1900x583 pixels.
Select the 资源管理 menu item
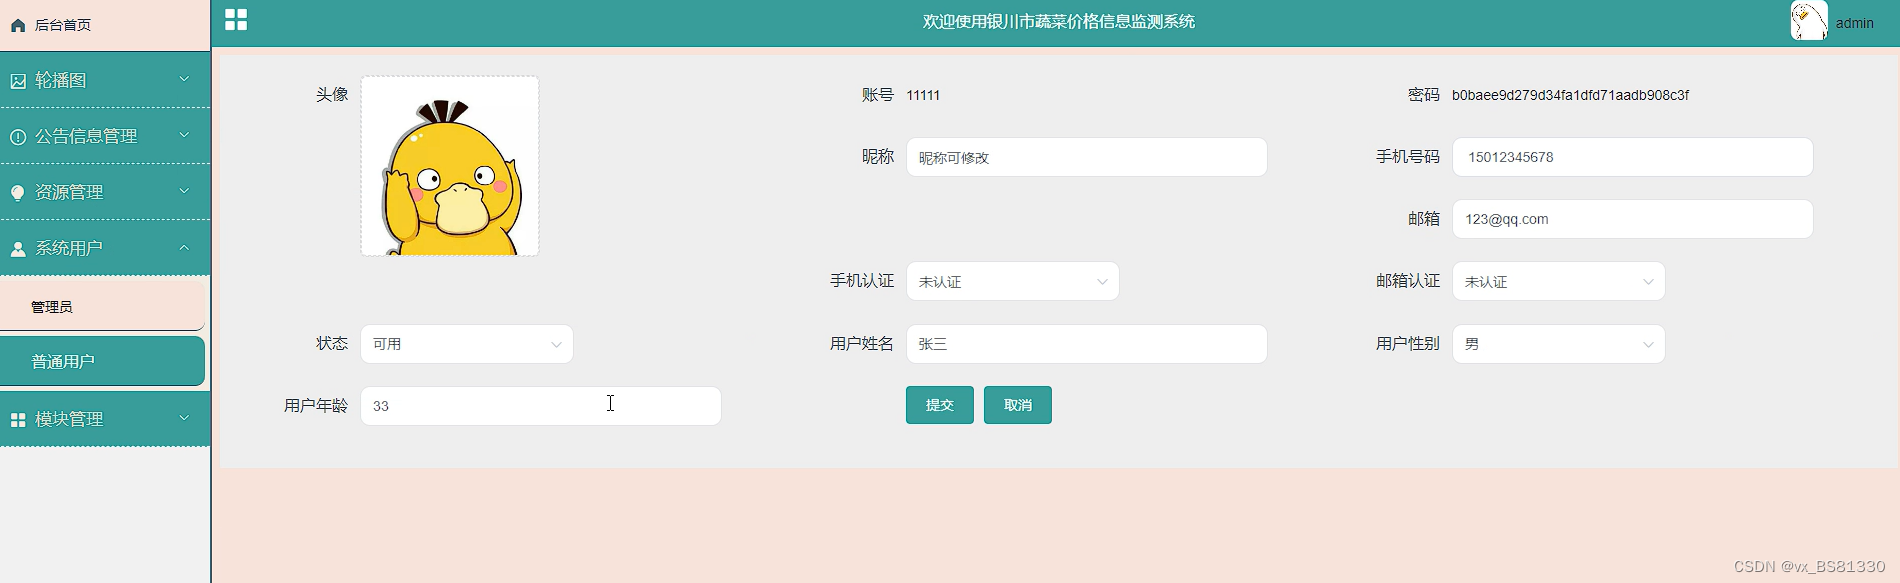click(x=105, y=192)
